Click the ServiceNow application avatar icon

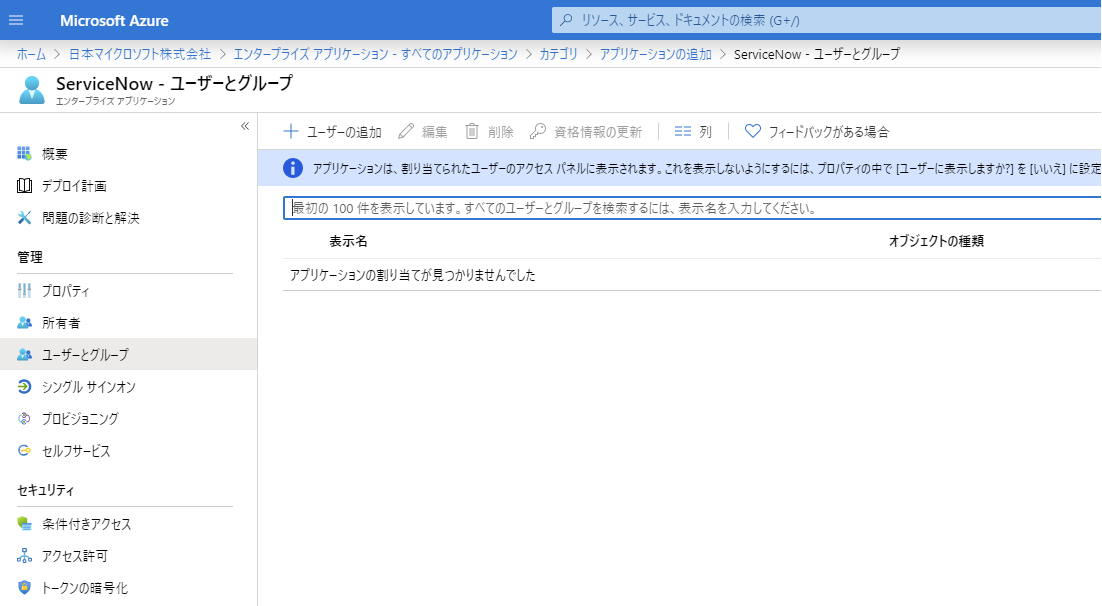32,90
